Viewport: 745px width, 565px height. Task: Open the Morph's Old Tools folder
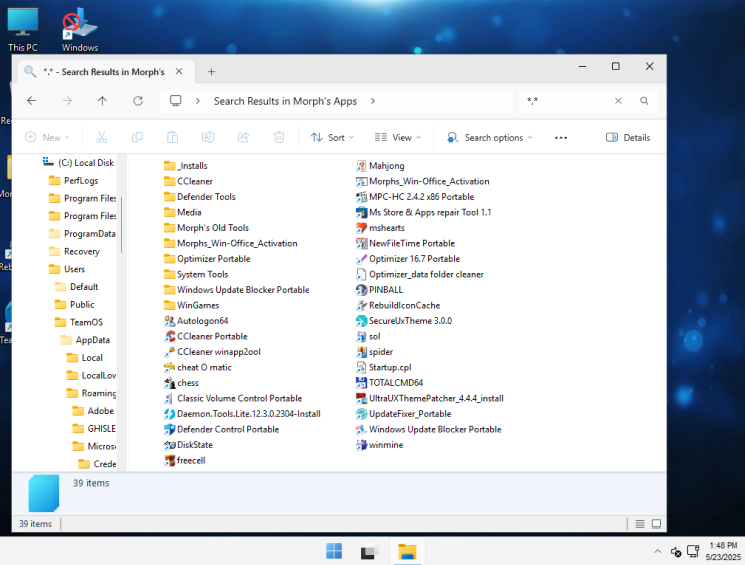207,228
